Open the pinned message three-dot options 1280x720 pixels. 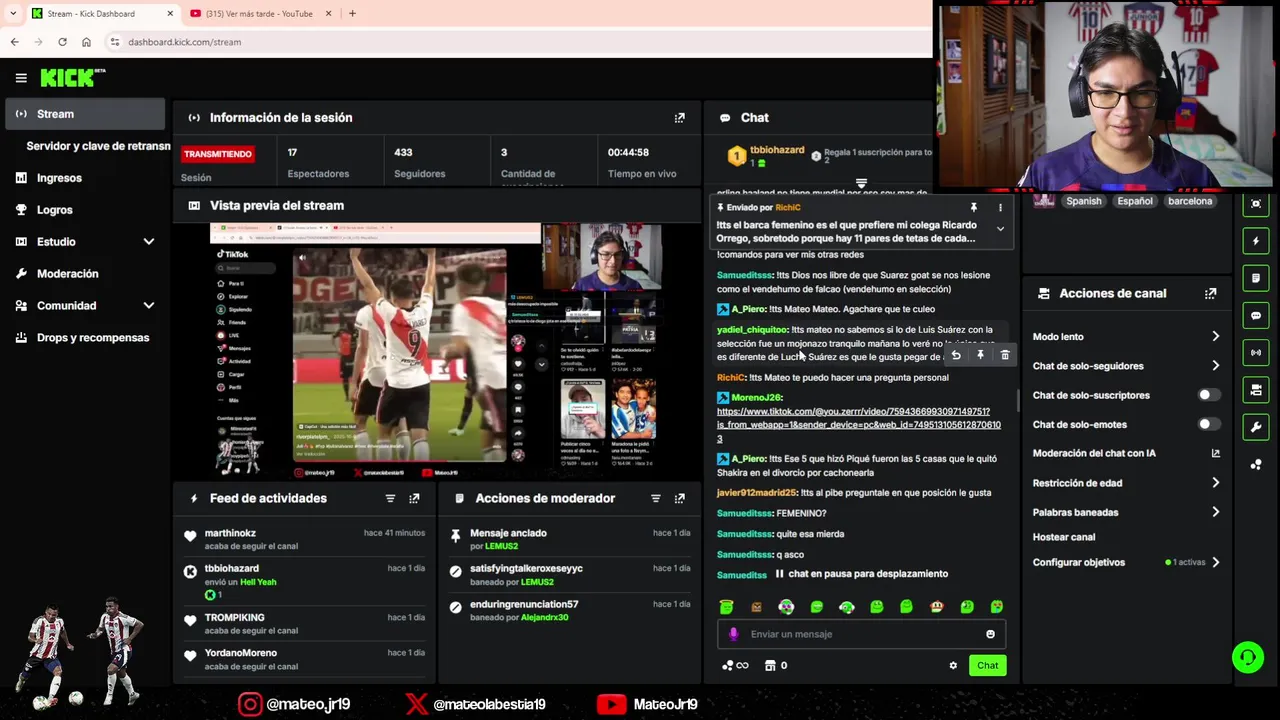pos(1000,208)
